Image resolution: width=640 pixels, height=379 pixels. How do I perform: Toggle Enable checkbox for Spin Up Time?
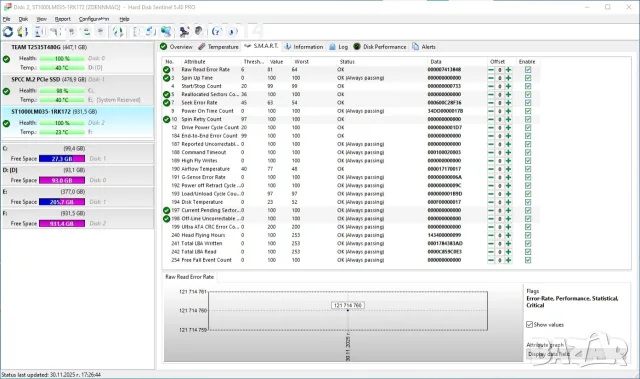coord(528,78)
